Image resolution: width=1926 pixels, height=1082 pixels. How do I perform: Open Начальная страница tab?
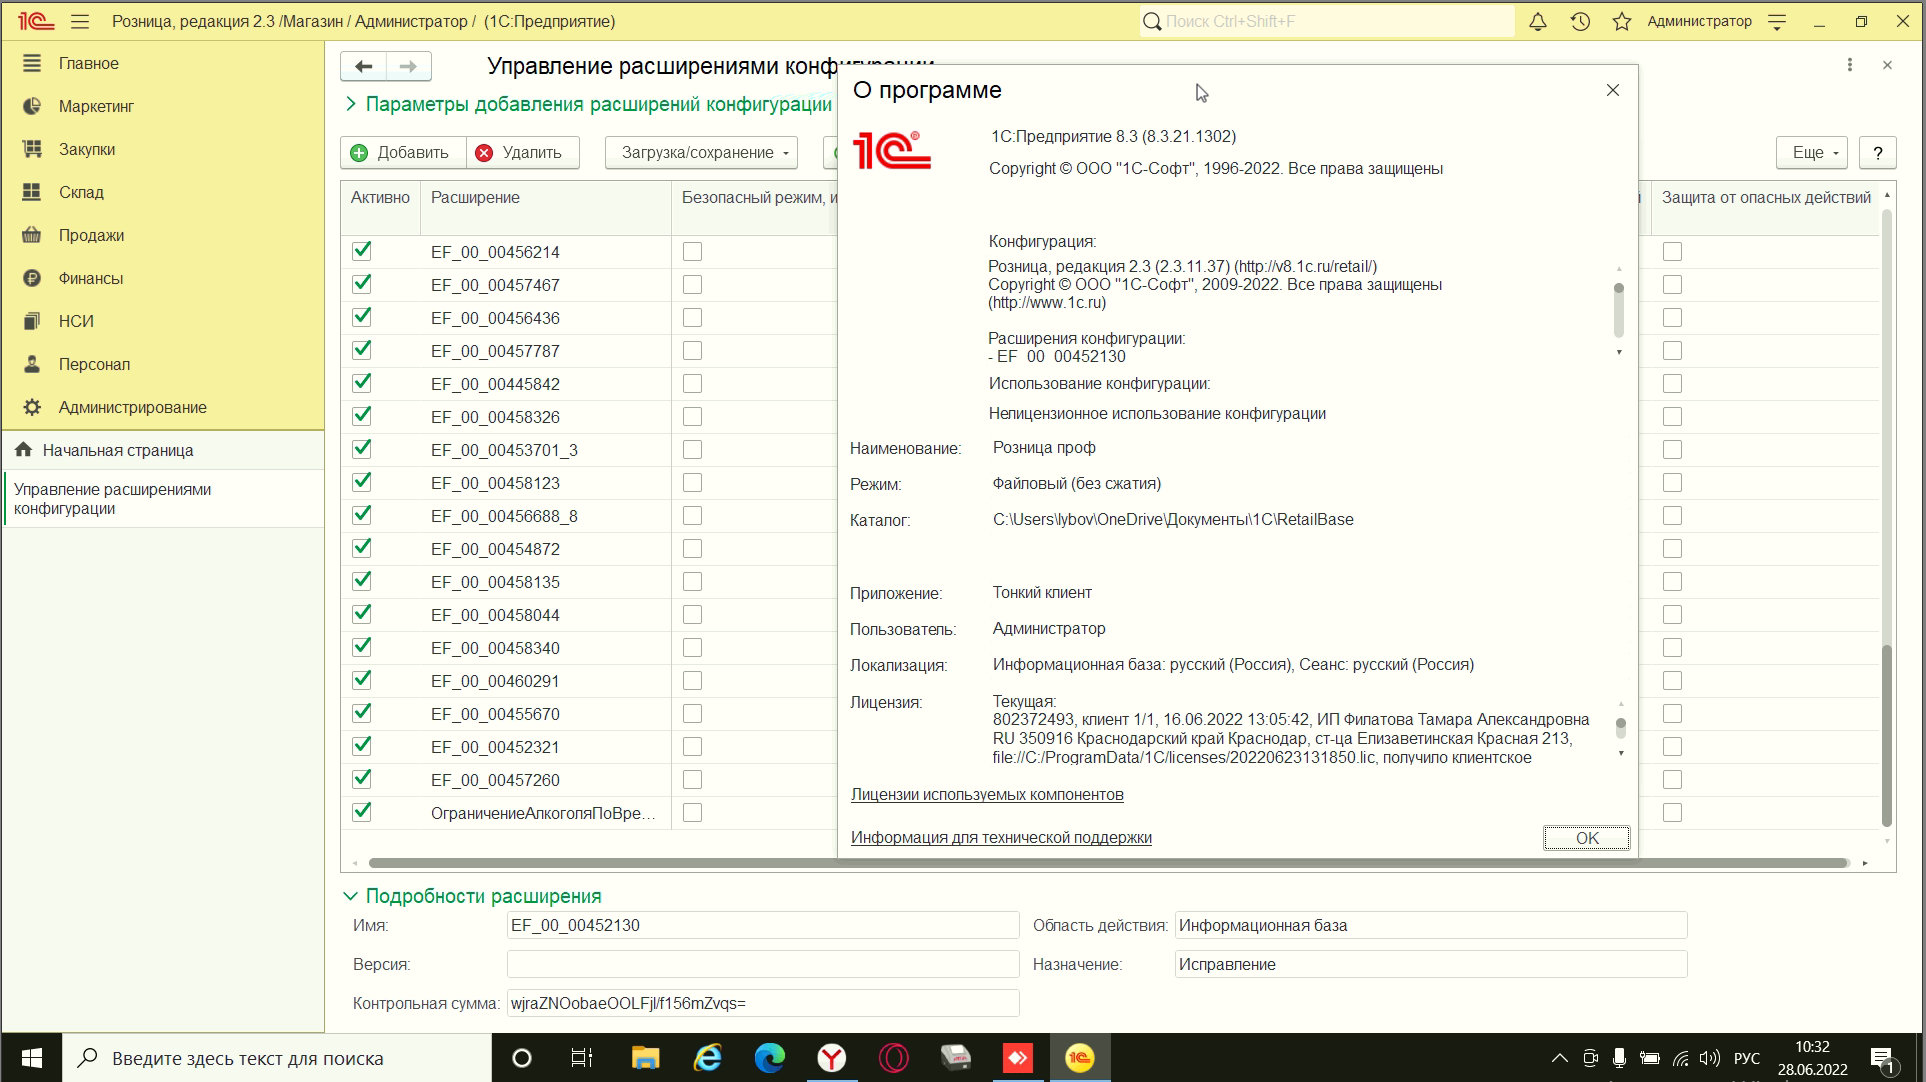click(x=163, y=450)
